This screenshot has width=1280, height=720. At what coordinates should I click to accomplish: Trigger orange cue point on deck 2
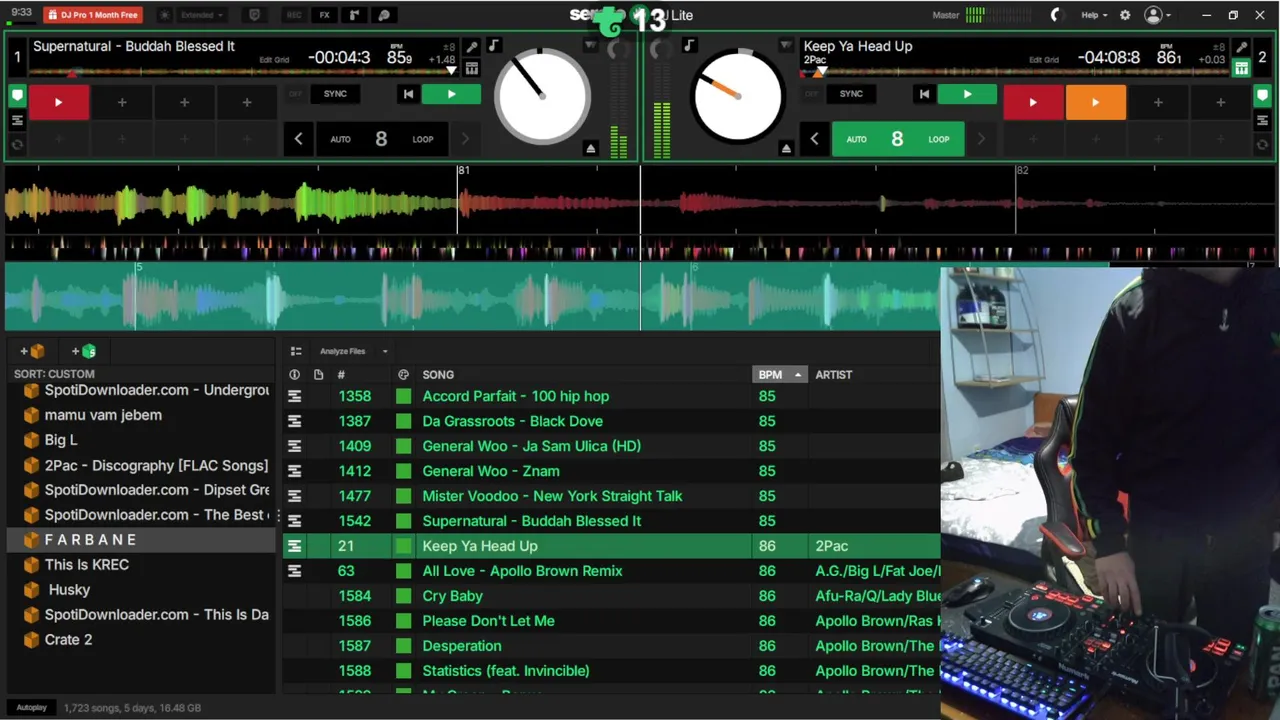(1095, 102)
